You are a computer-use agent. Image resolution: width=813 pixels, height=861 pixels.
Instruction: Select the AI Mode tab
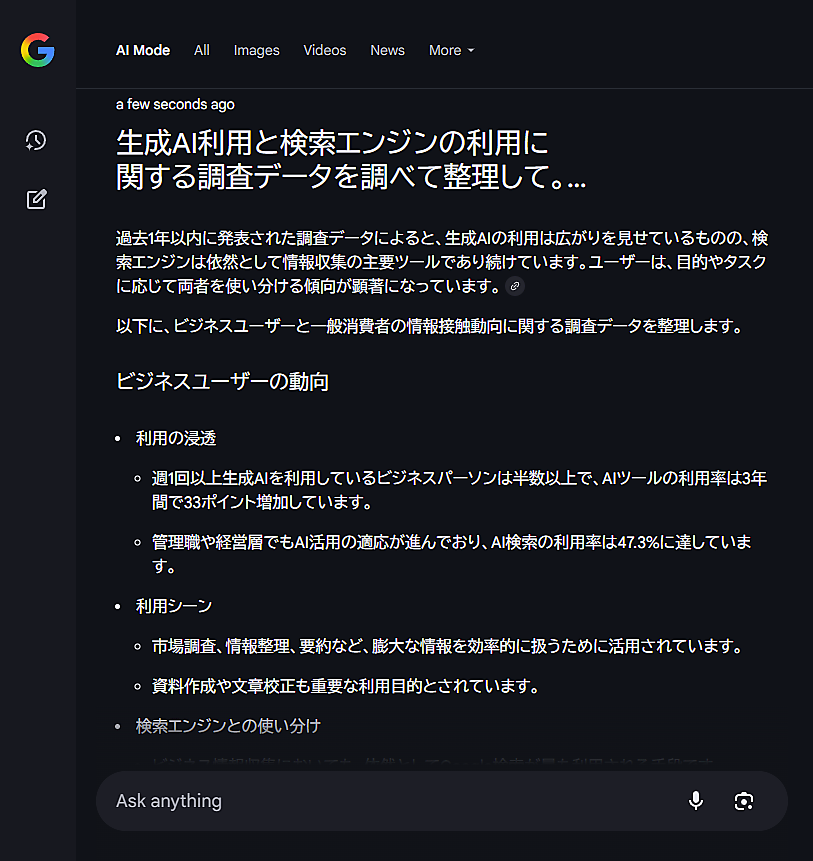click(x=143, y=50)
